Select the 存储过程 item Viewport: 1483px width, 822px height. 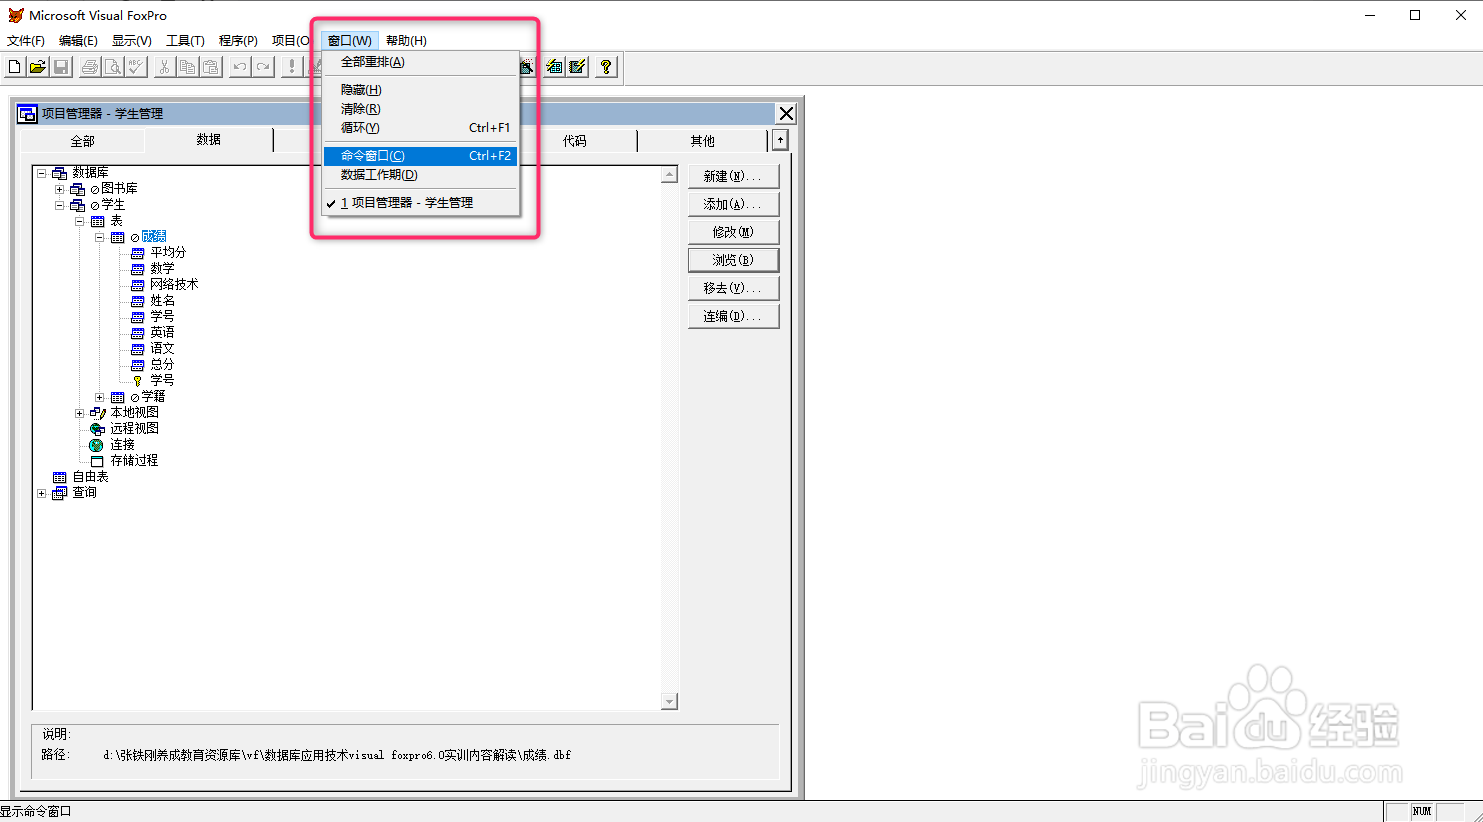134,460
